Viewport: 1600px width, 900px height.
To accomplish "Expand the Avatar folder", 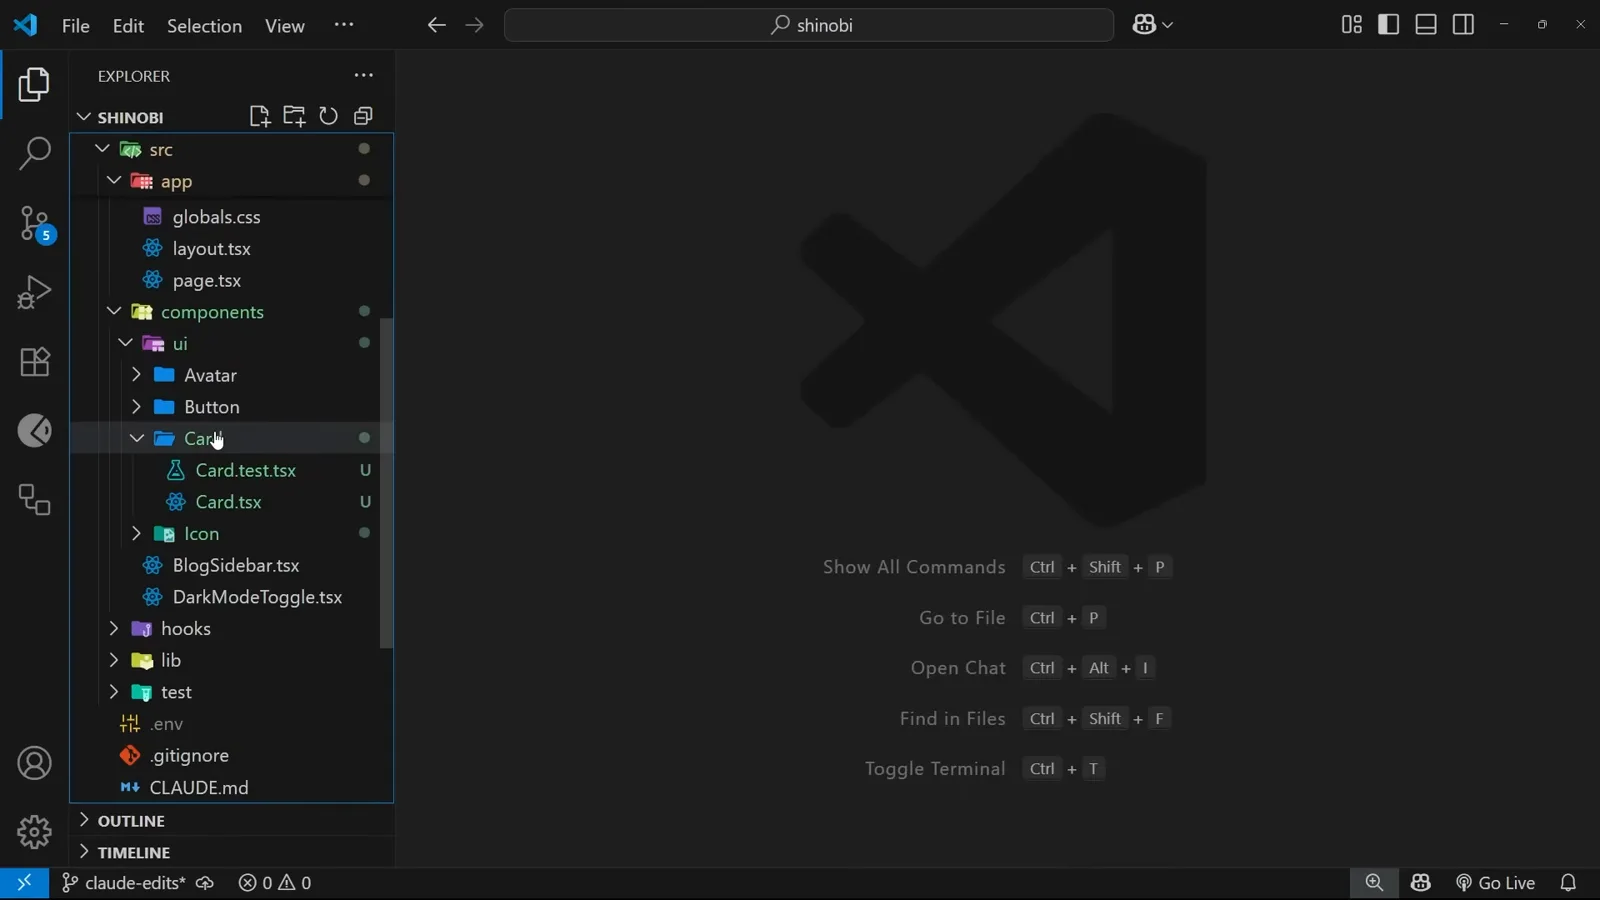I will (x=137, y=375).
